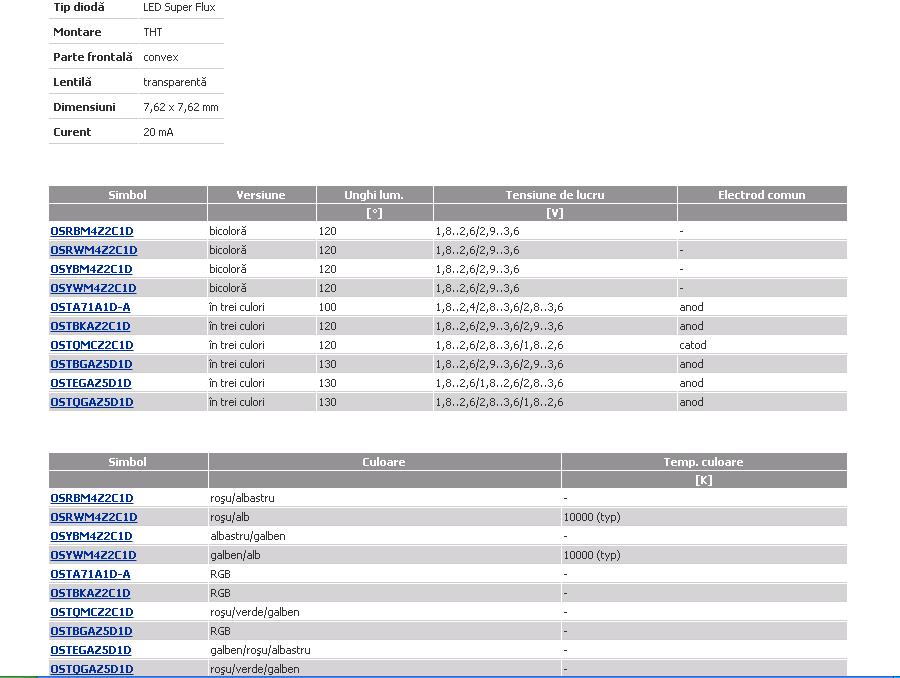Click the Versiune column header
Viewport: 900px width, 678px height.
coord(261,195)
